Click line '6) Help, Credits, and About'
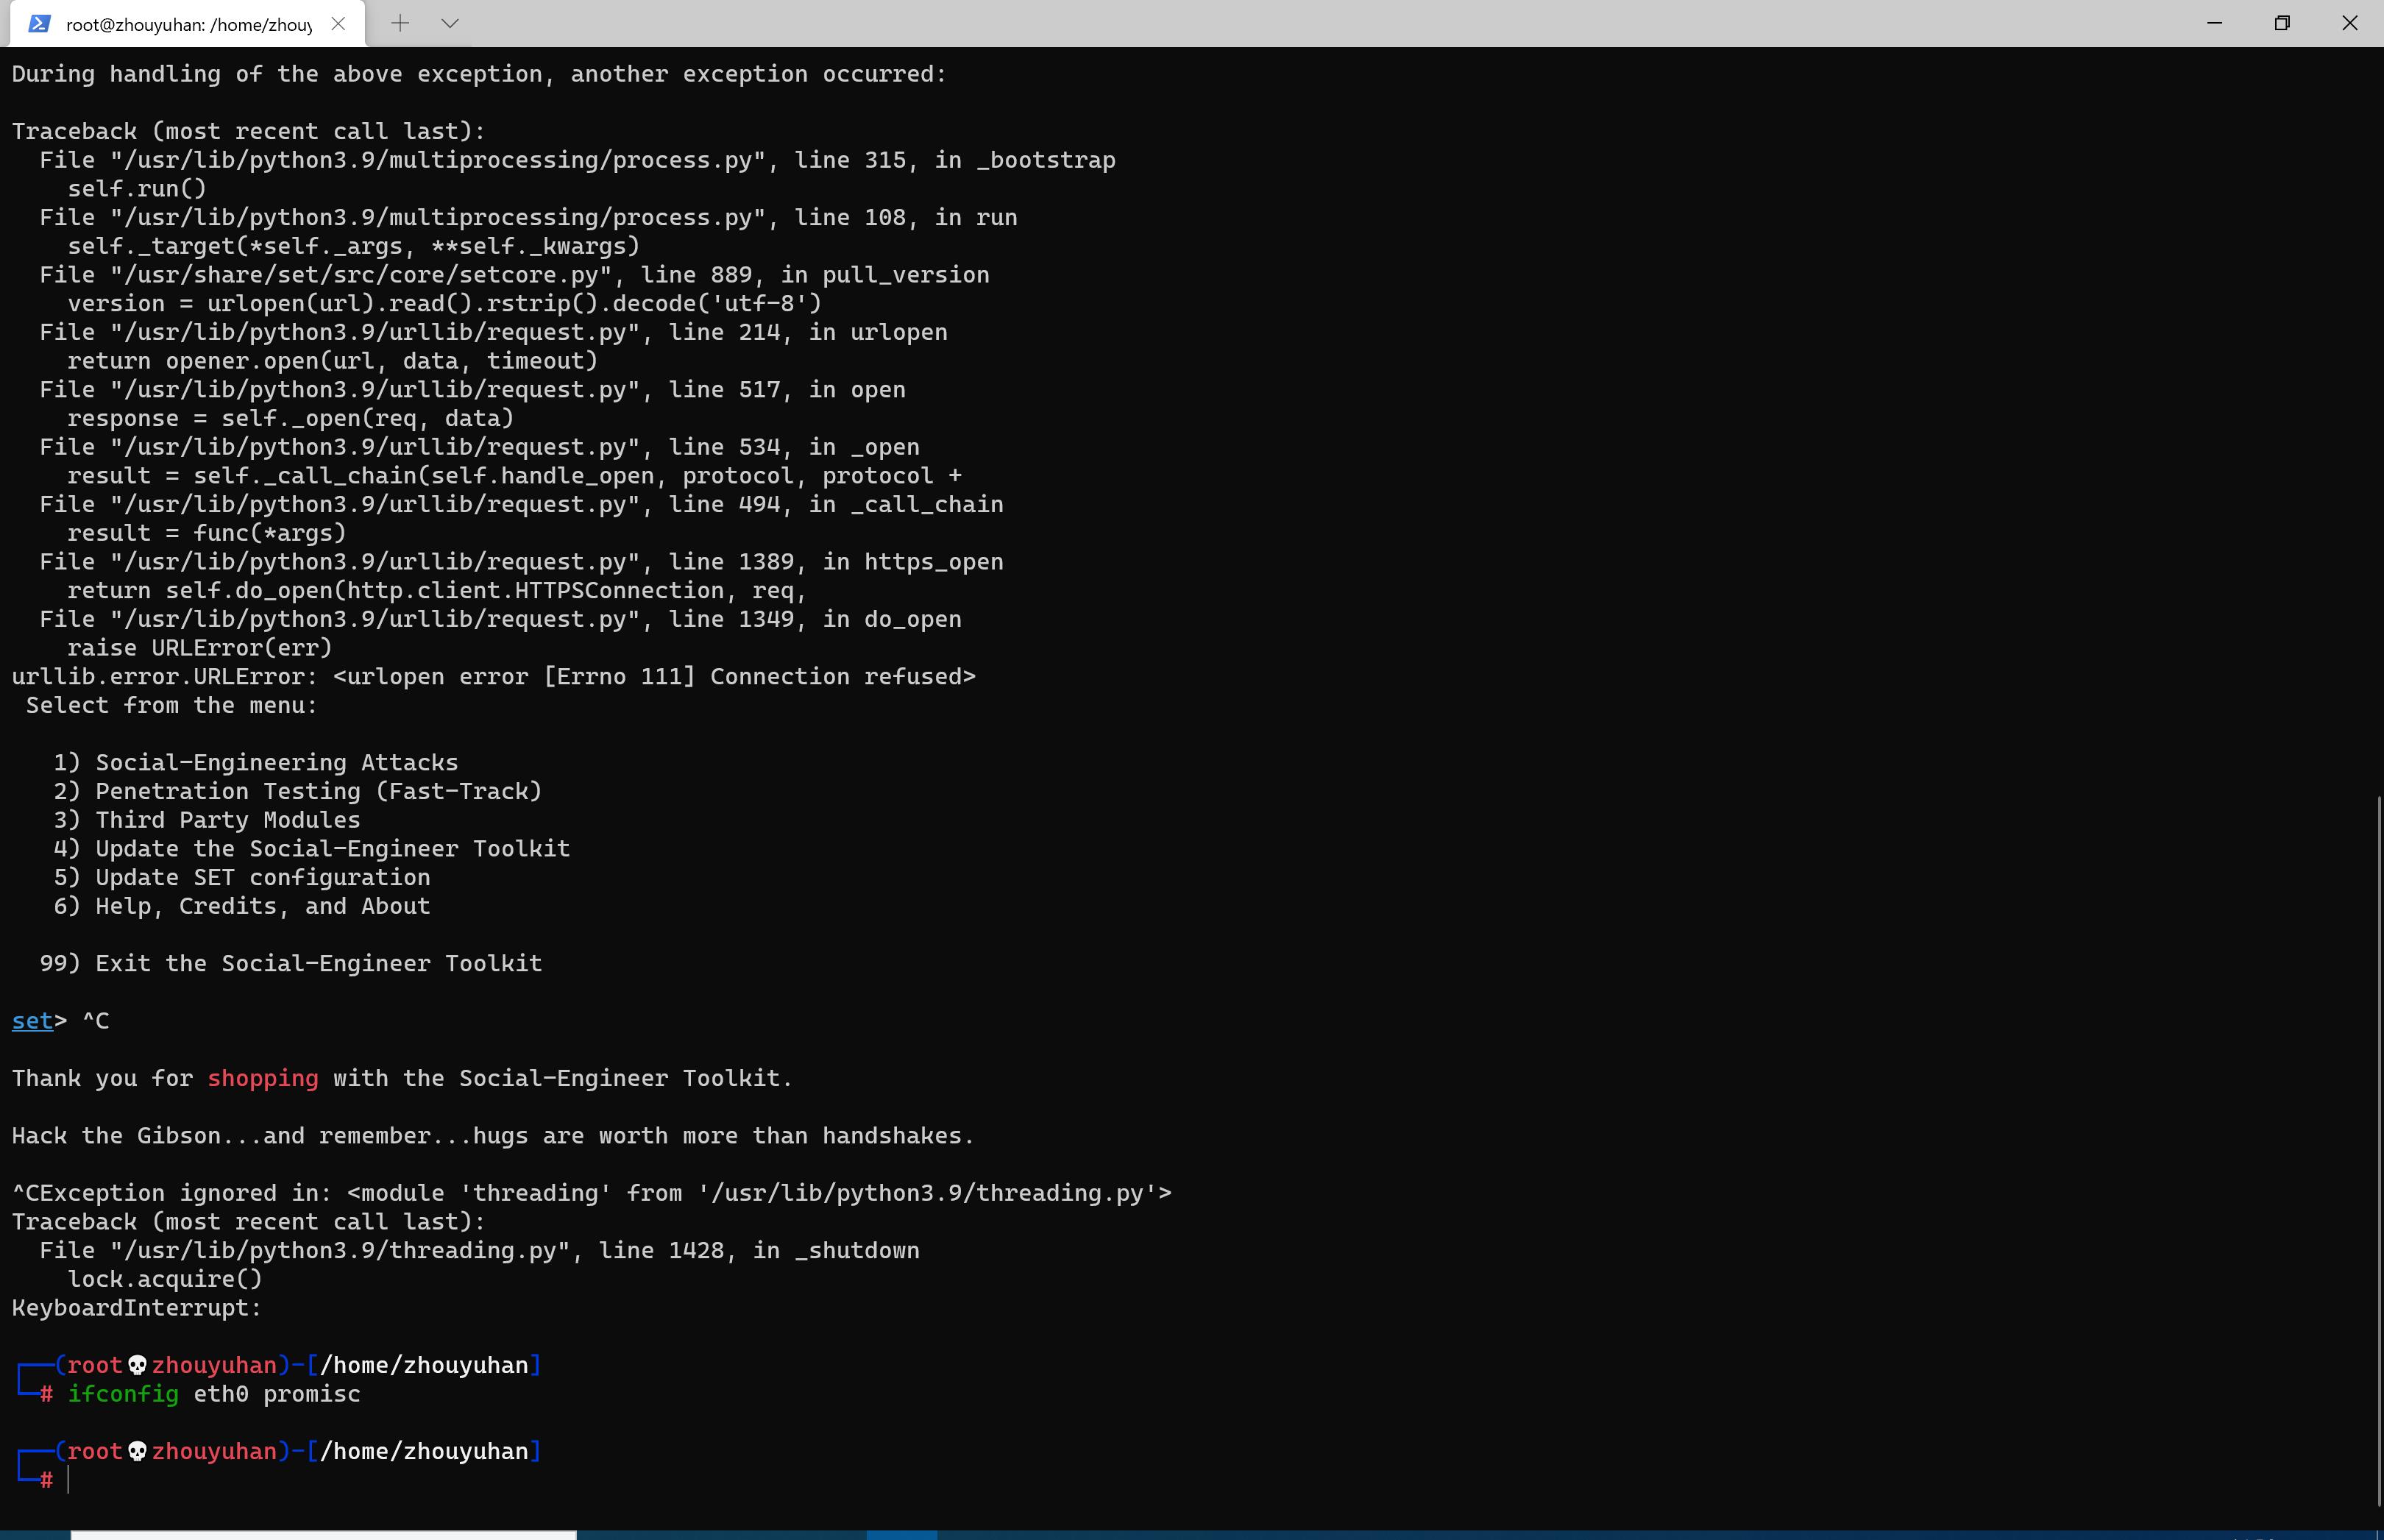 [x=242, y=906]
